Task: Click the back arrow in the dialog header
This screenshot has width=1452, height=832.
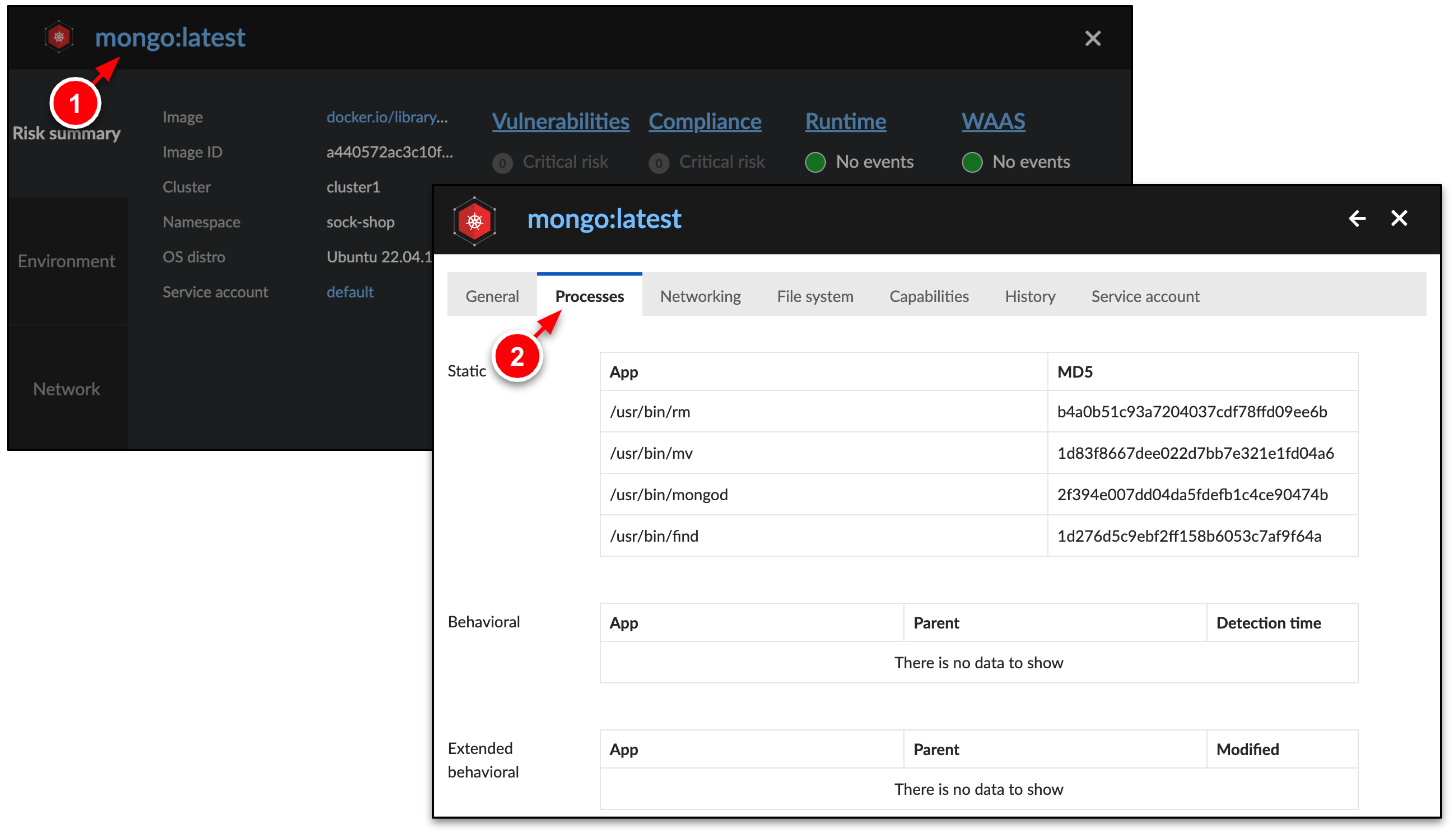Action: (x=1356, y=218)
